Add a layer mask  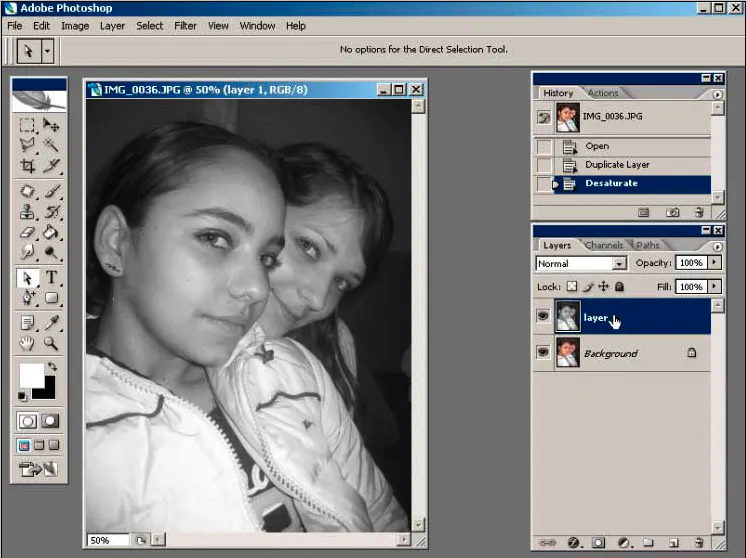[x=599, y=542]
